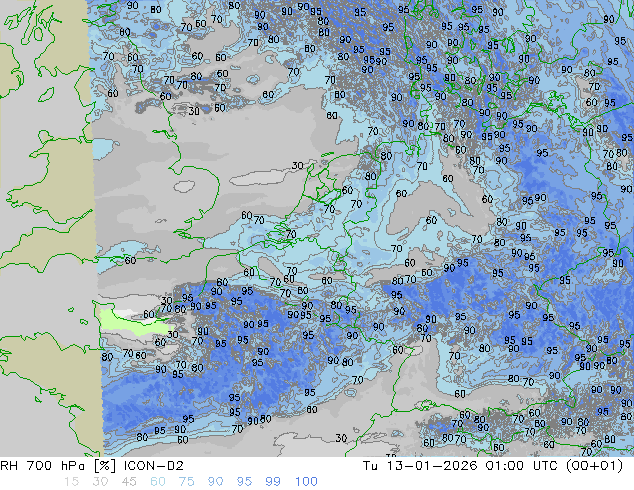Click the legend value 100
Viewport: 634px width, 490px height.
[x=306, y=482]
